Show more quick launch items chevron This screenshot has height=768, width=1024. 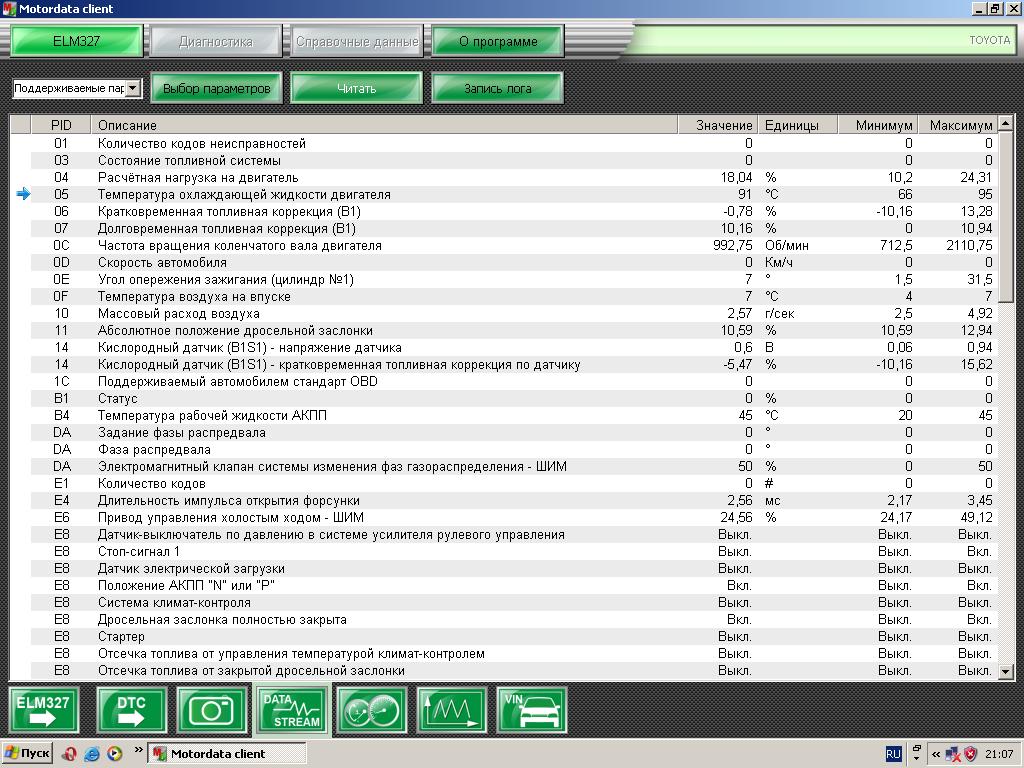click(x=138, y=750)
